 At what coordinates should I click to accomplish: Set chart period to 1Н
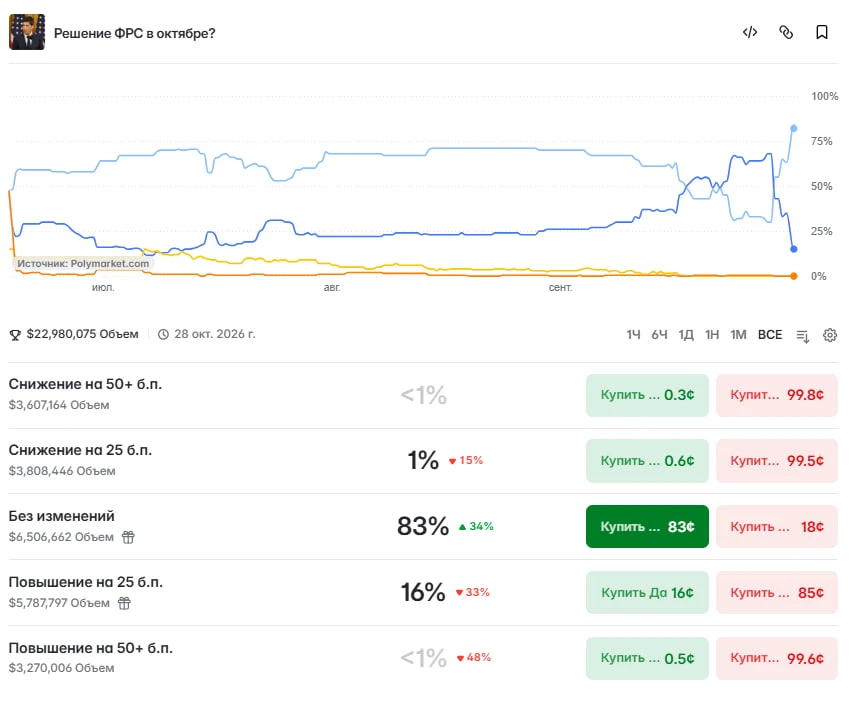click(712, 335)
